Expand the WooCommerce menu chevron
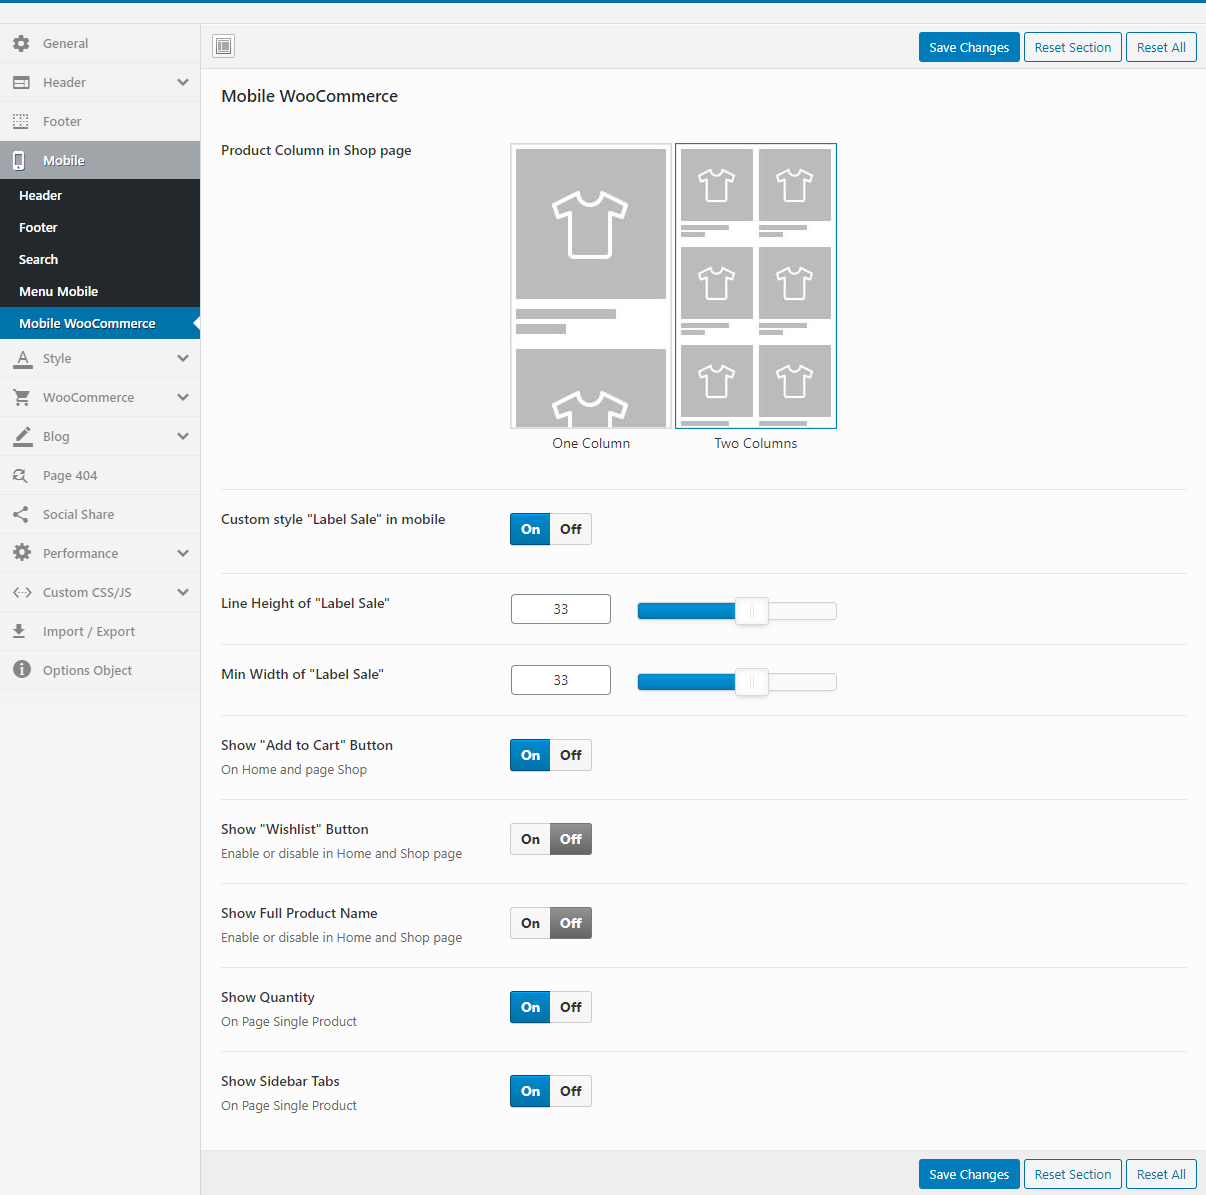This screenshot has width=1206, height=1195. tap(182, 397)
